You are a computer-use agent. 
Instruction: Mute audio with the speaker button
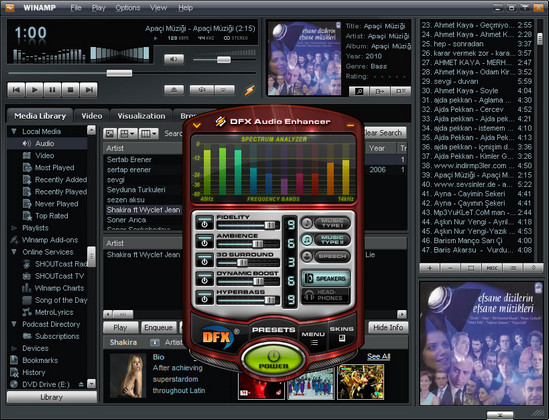point(174,59)
